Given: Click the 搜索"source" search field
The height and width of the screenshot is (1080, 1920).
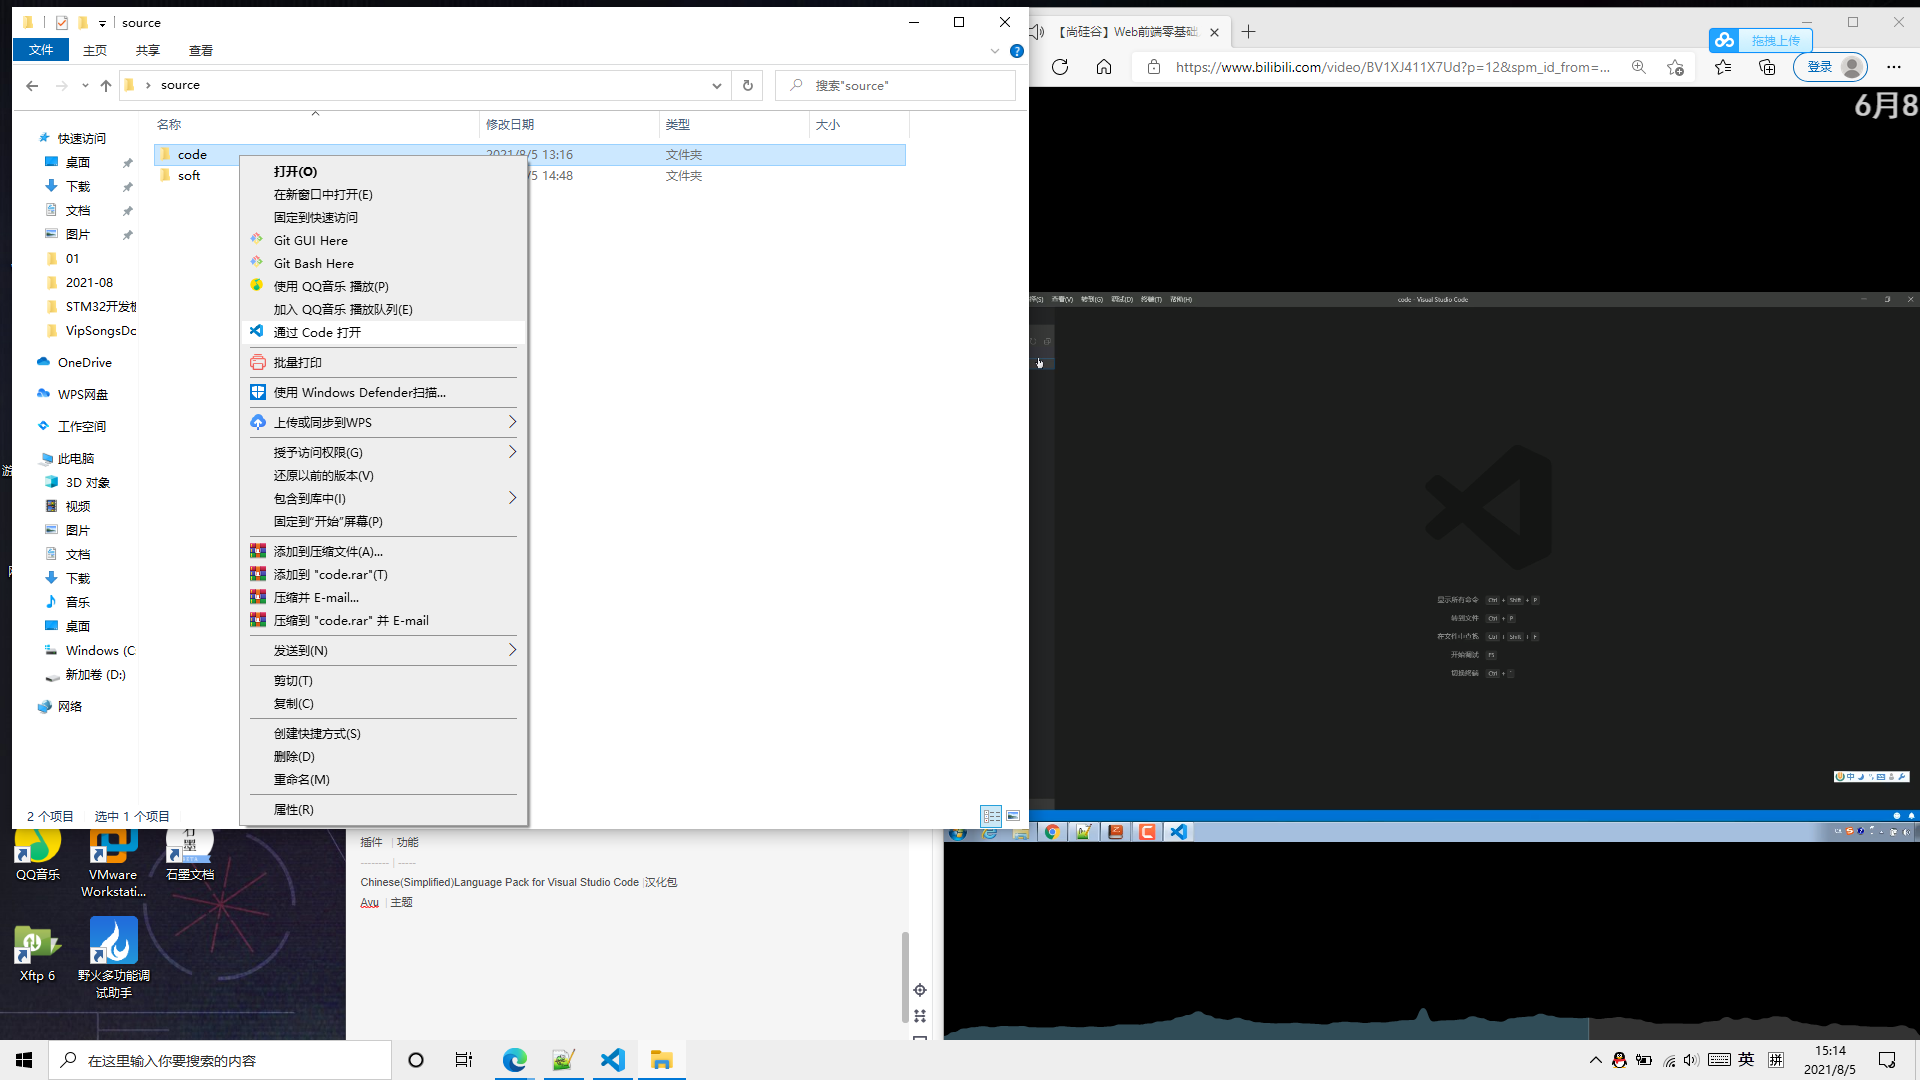Looking at the screenshot, I should (895, 85).
